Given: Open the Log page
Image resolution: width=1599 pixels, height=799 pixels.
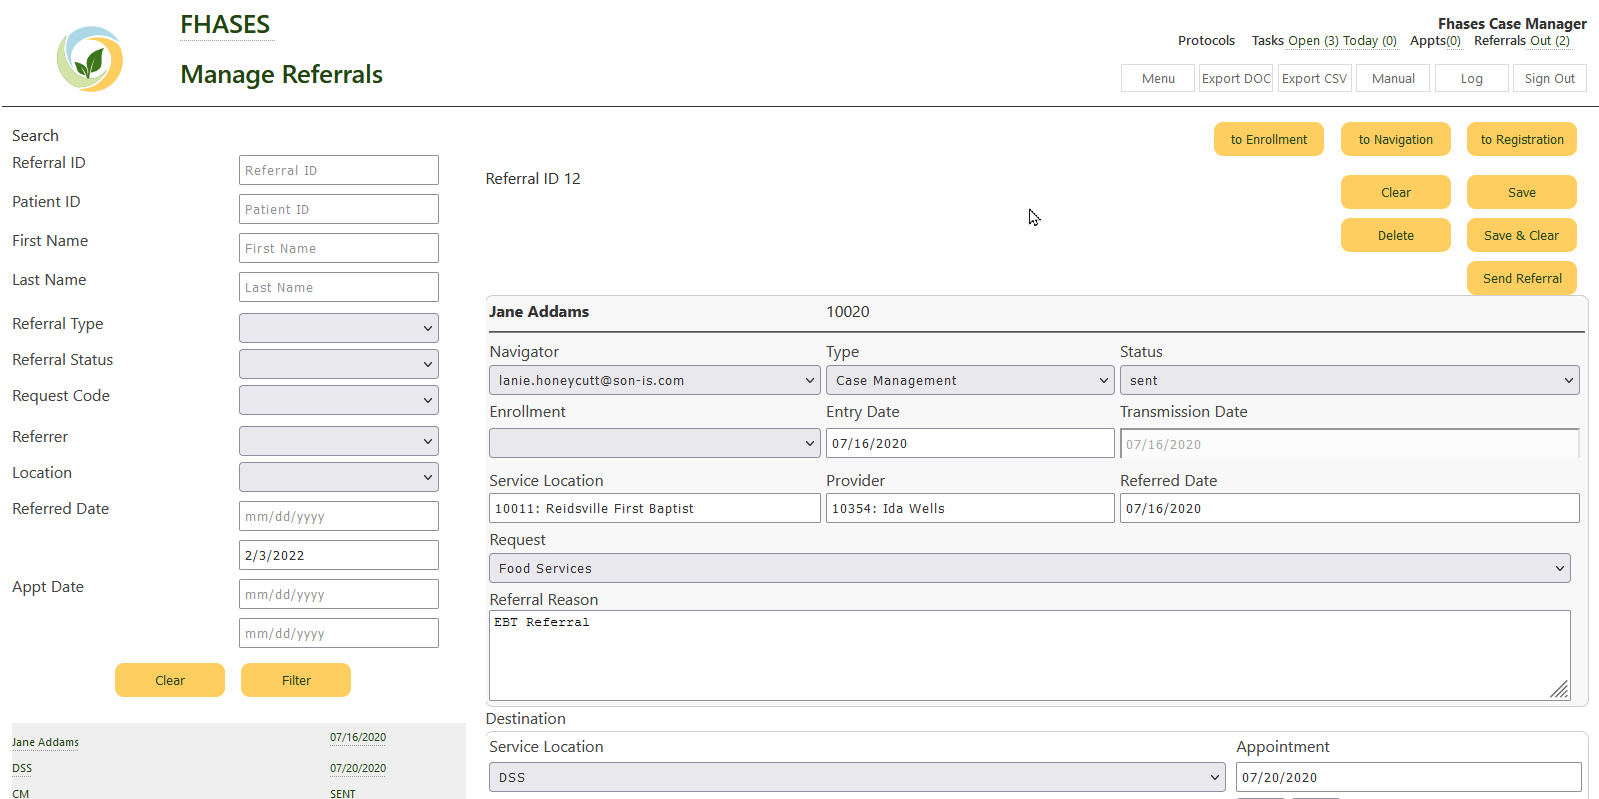Looking at the screenshot, I should 1471,78.
